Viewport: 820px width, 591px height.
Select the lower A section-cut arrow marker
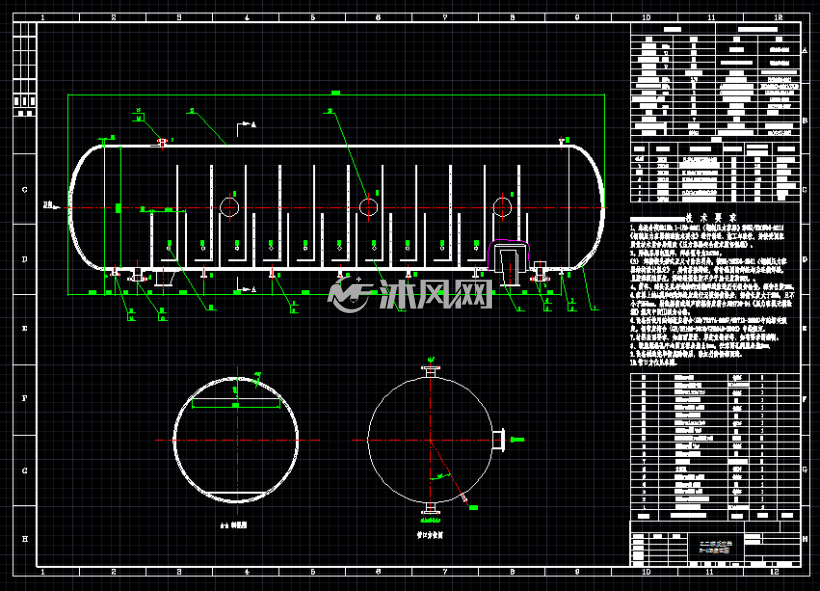point(246,286)
